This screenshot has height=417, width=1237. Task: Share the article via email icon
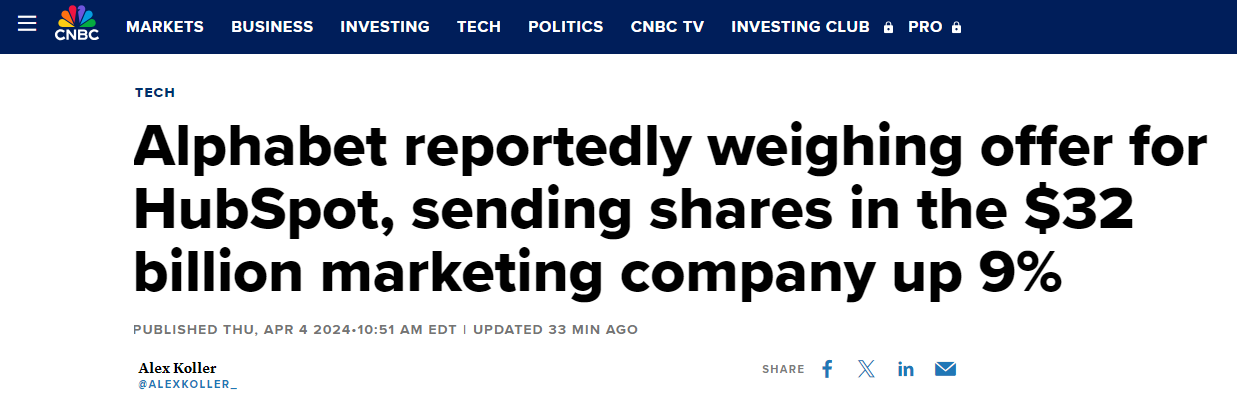[945, 369]
